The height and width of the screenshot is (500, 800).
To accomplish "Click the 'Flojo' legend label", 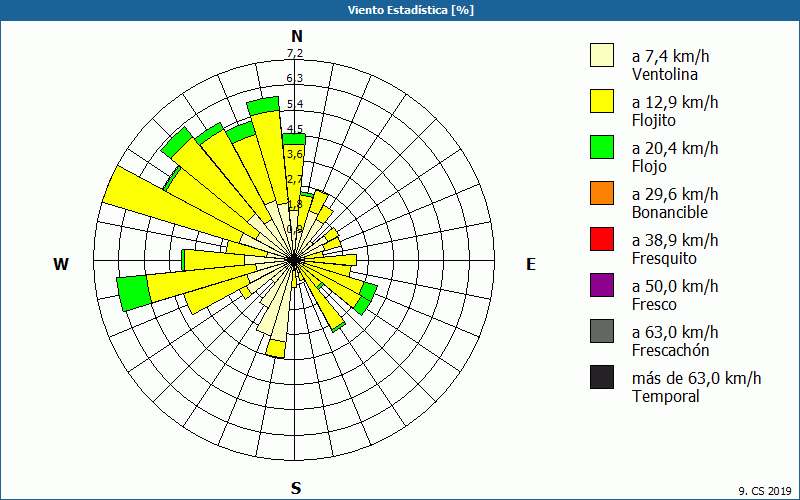I will coord(649,166).
